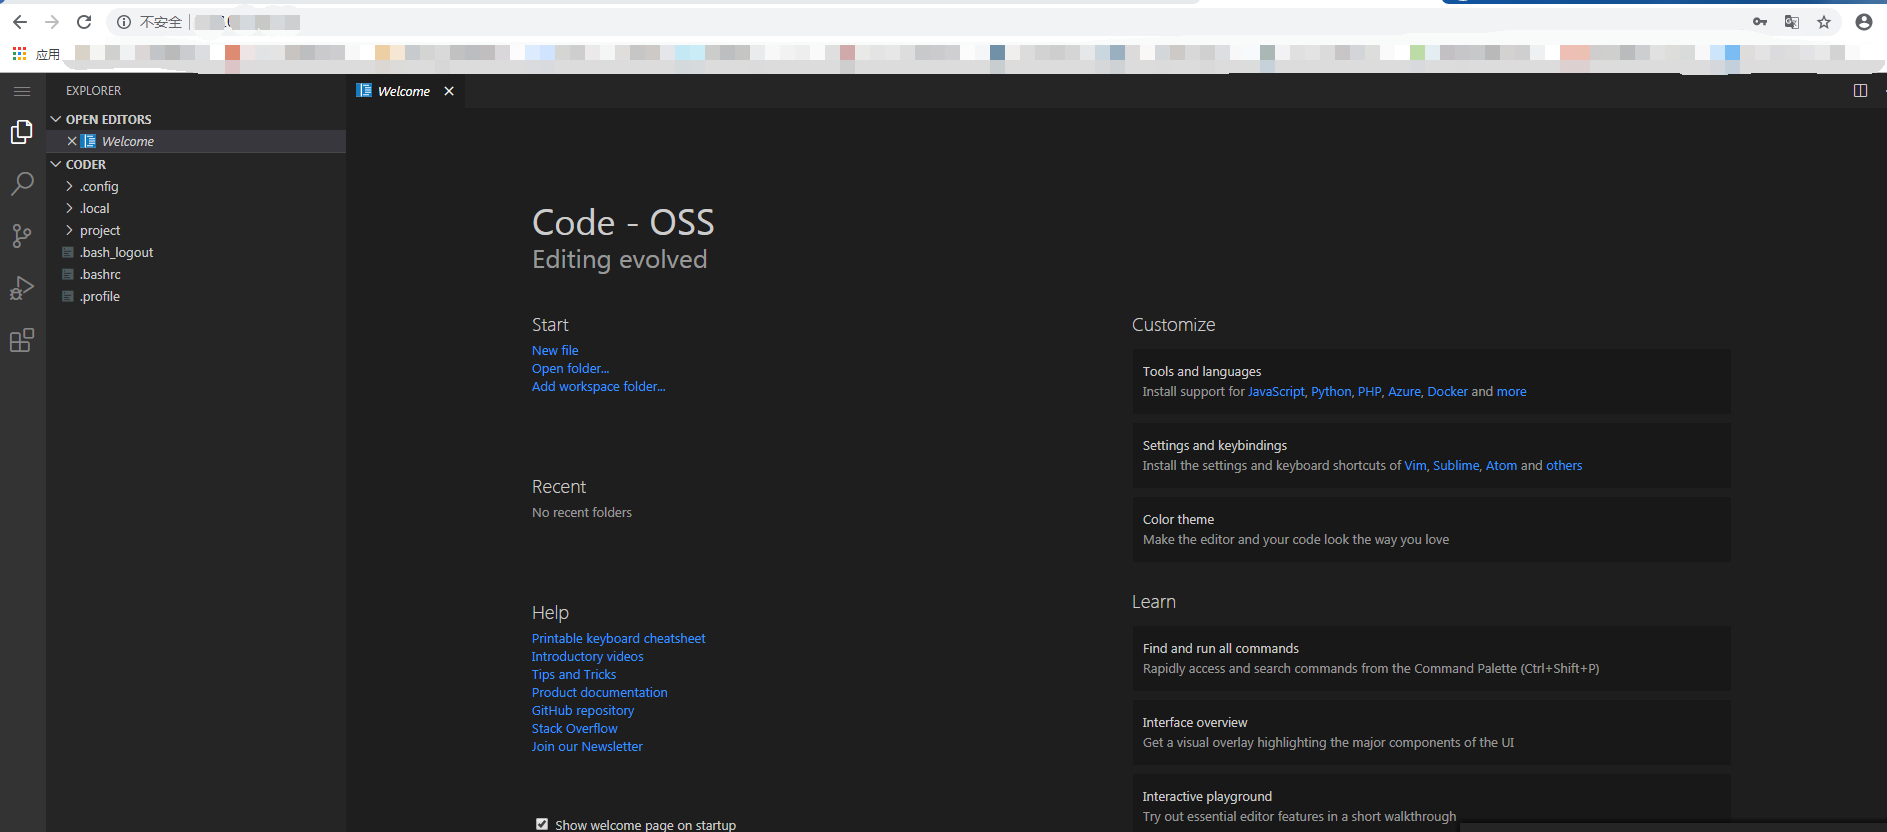Close the Welcome tab
This screenshot has width=1887, height=832.
point(449,91)
